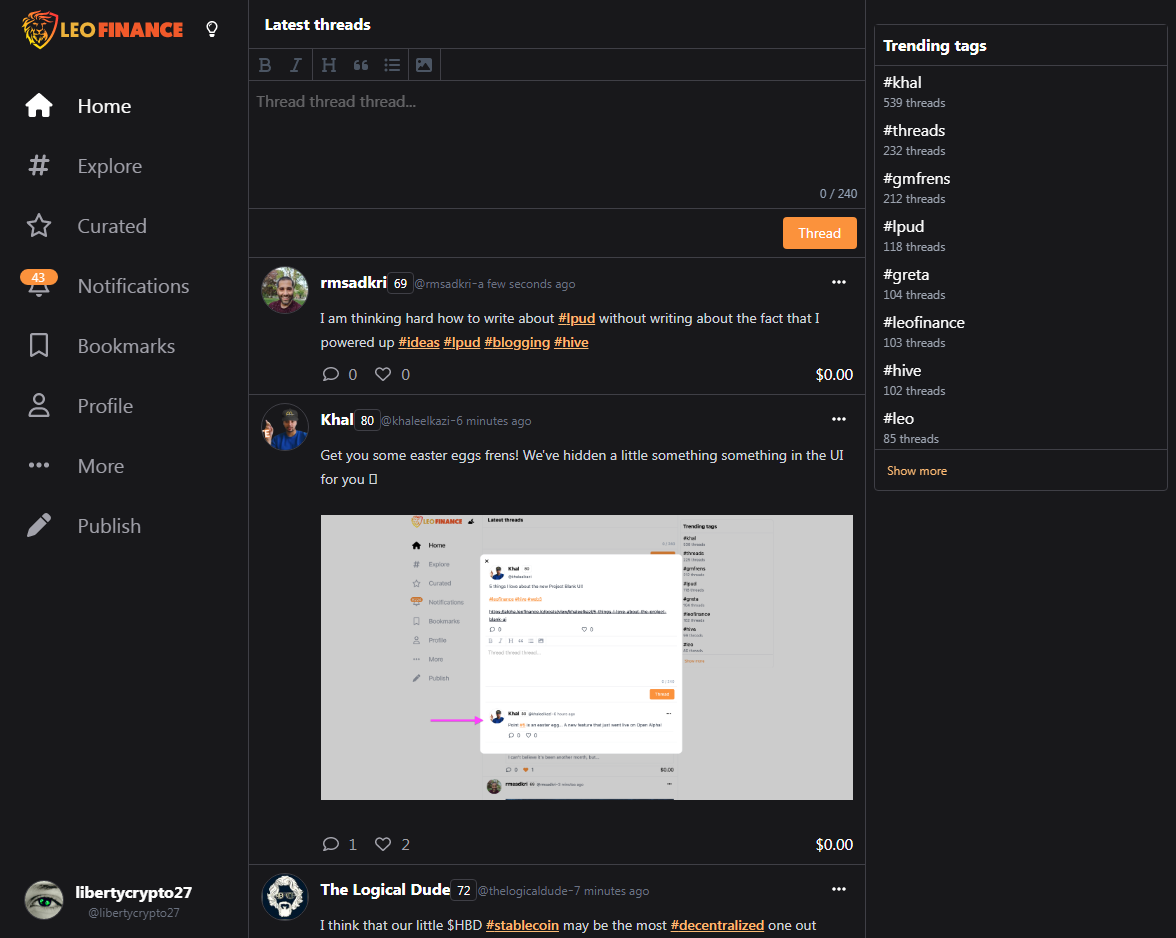Click the #decentralized hashtag link
1176x938 pixels.
[717, 925]
